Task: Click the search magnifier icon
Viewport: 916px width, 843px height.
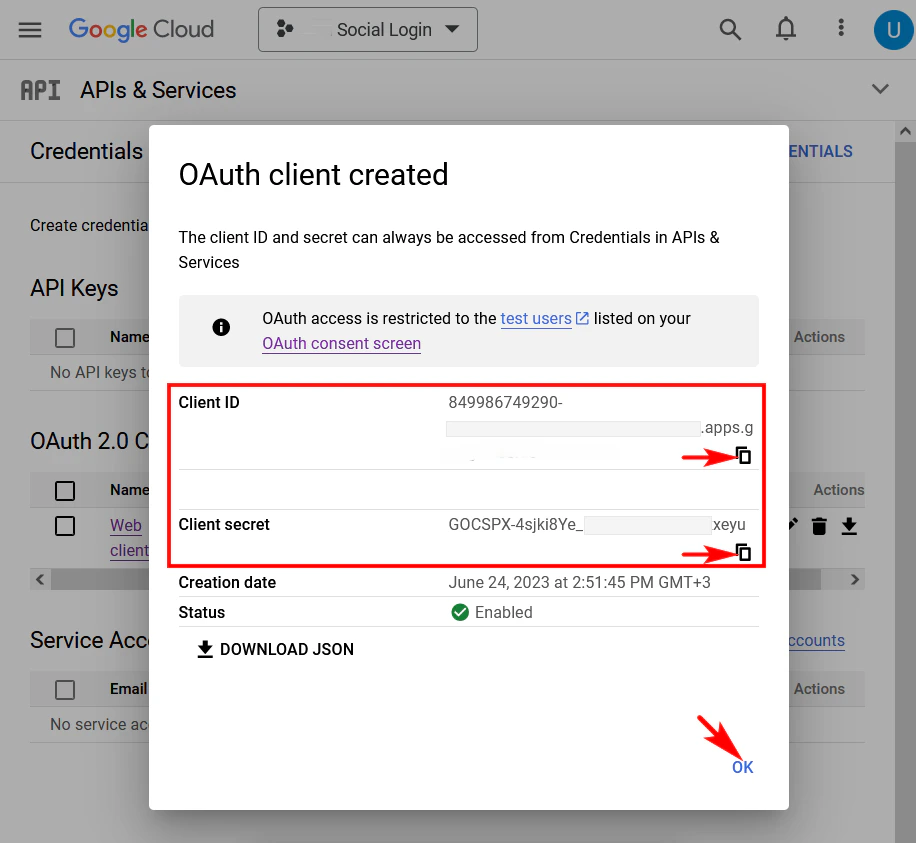Action: pos(730,29)
